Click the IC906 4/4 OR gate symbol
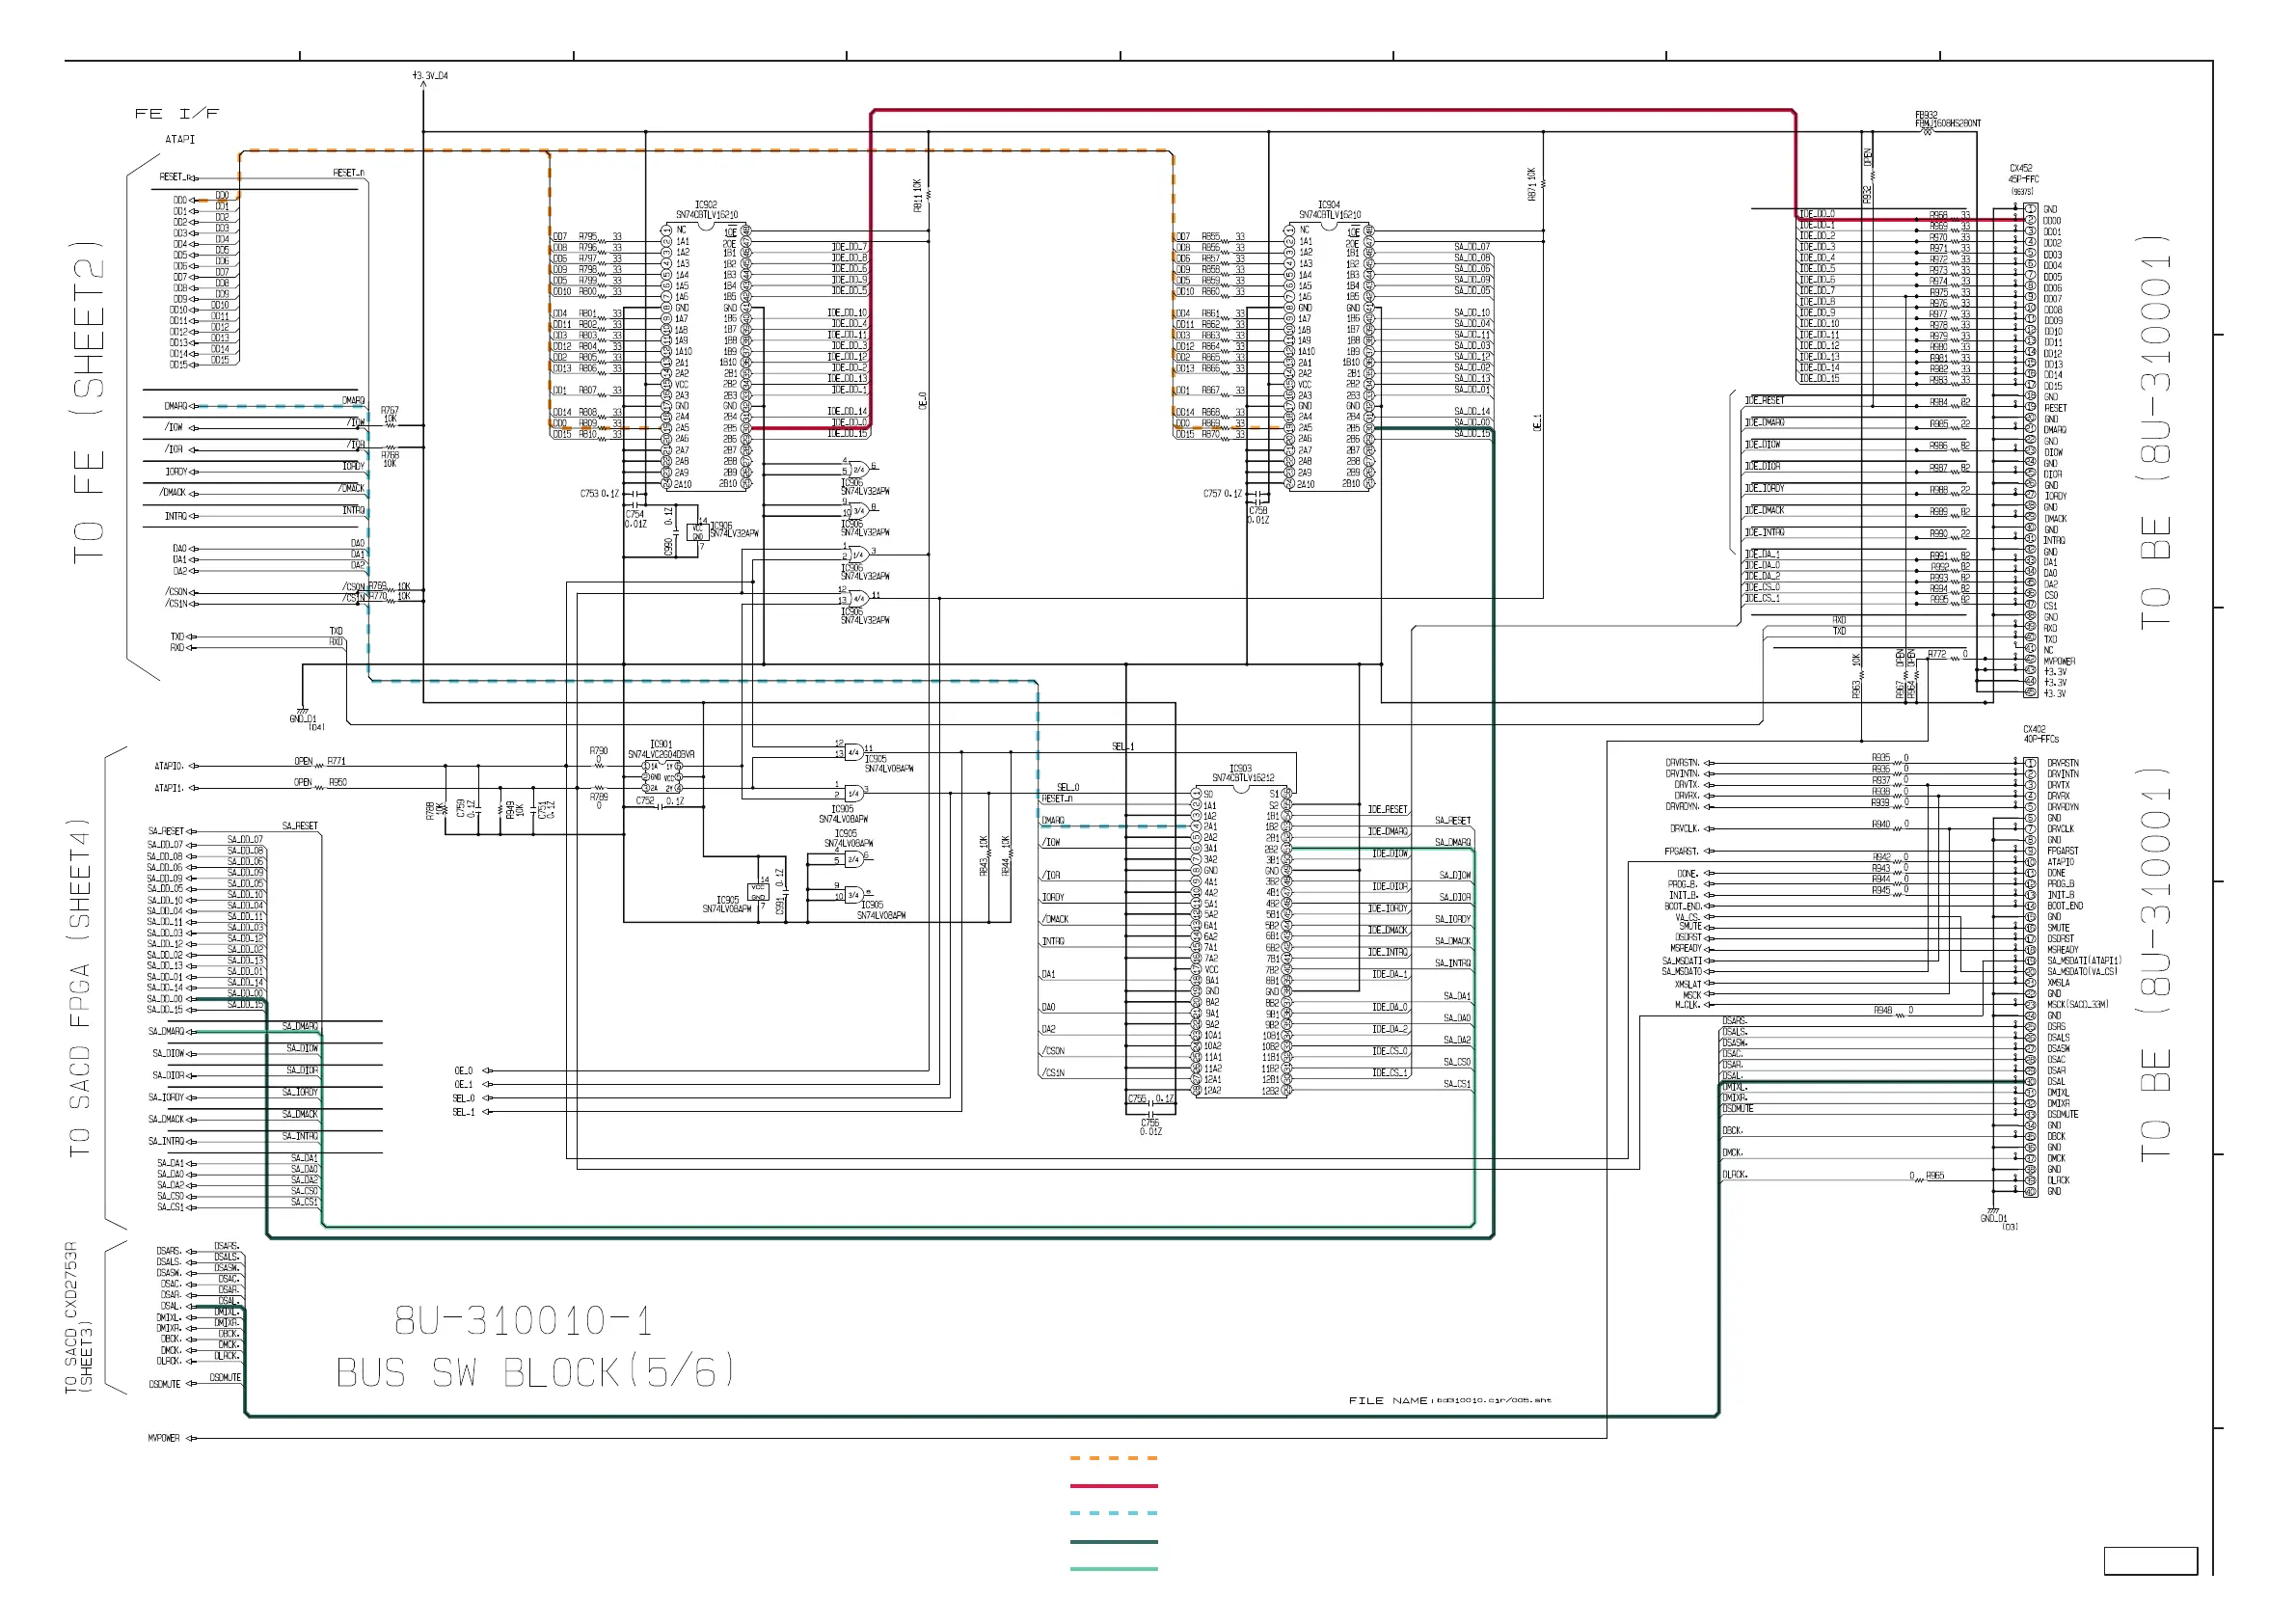The height and width of the screenshot is (1624, 2296). pyautogui.click(x=859, y=598)
